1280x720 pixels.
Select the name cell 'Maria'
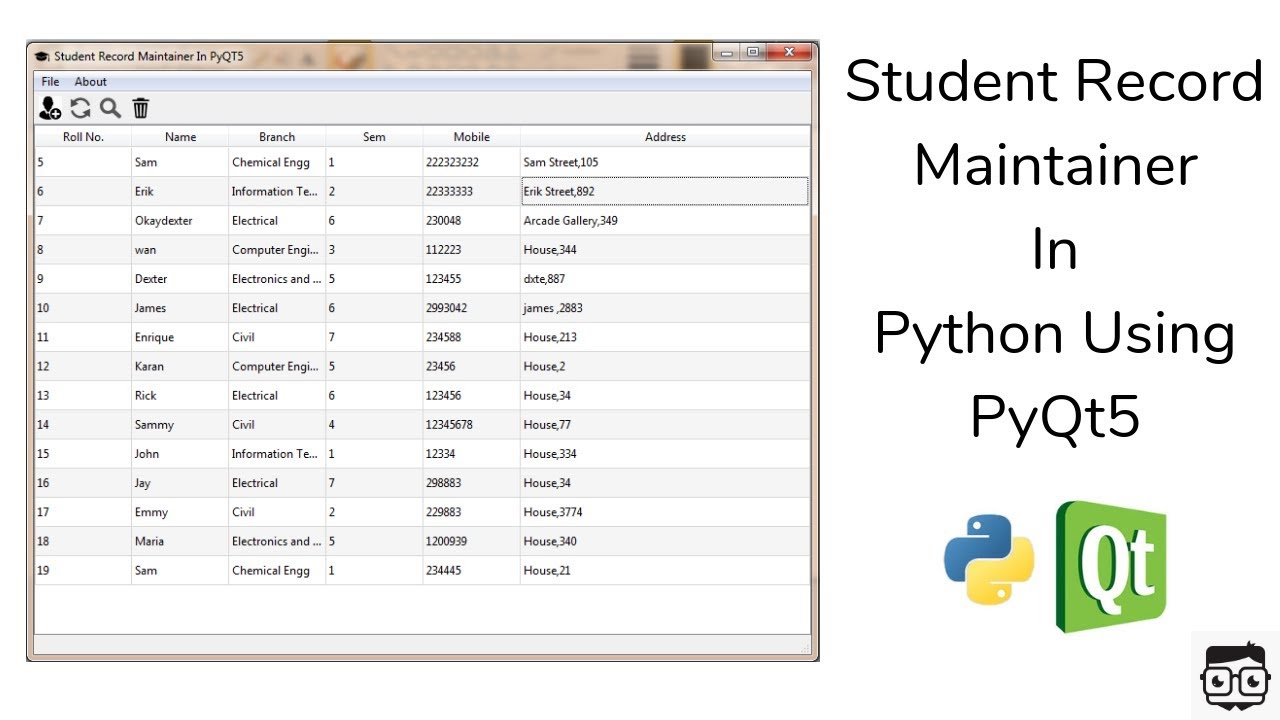click(180, 541)
